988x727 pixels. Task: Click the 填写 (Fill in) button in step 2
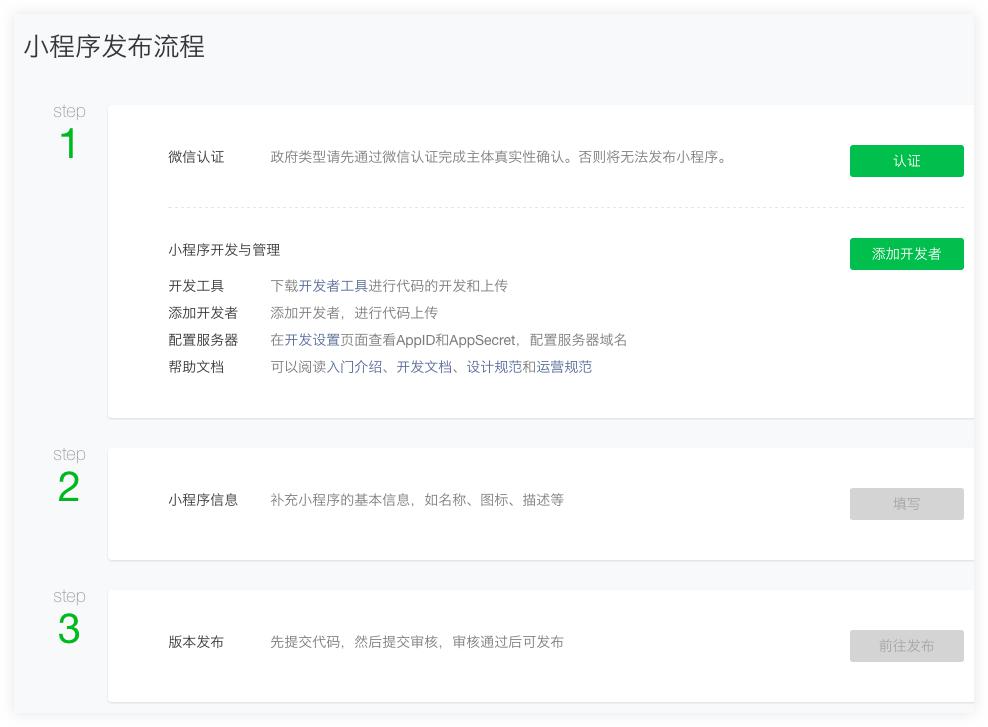tap(906, 504)
